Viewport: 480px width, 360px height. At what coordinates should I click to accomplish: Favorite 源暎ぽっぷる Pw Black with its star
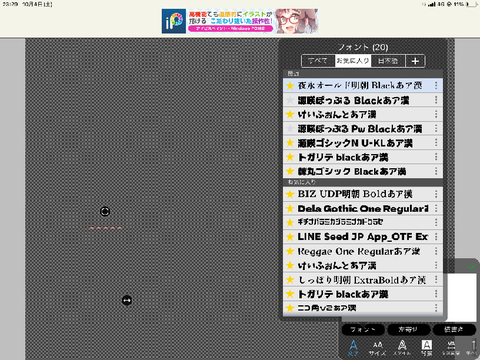[290, 129]
